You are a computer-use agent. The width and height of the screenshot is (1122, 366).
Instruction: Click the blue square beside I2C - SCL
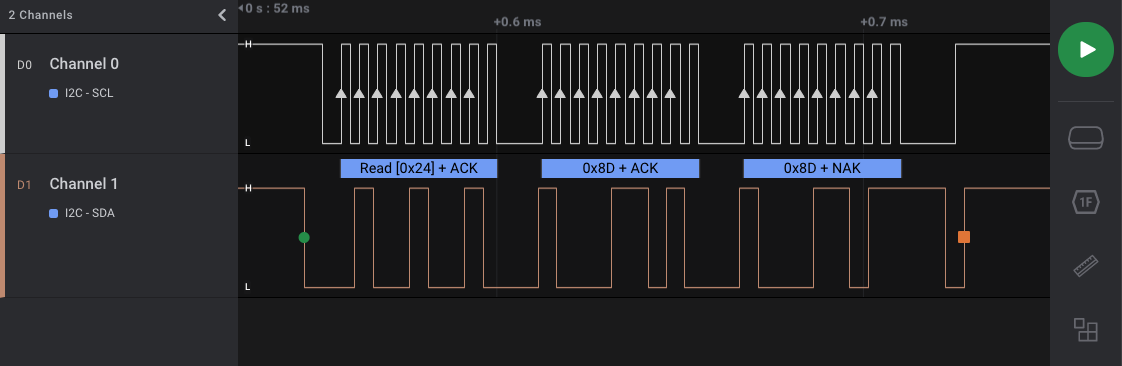[53, 93]
